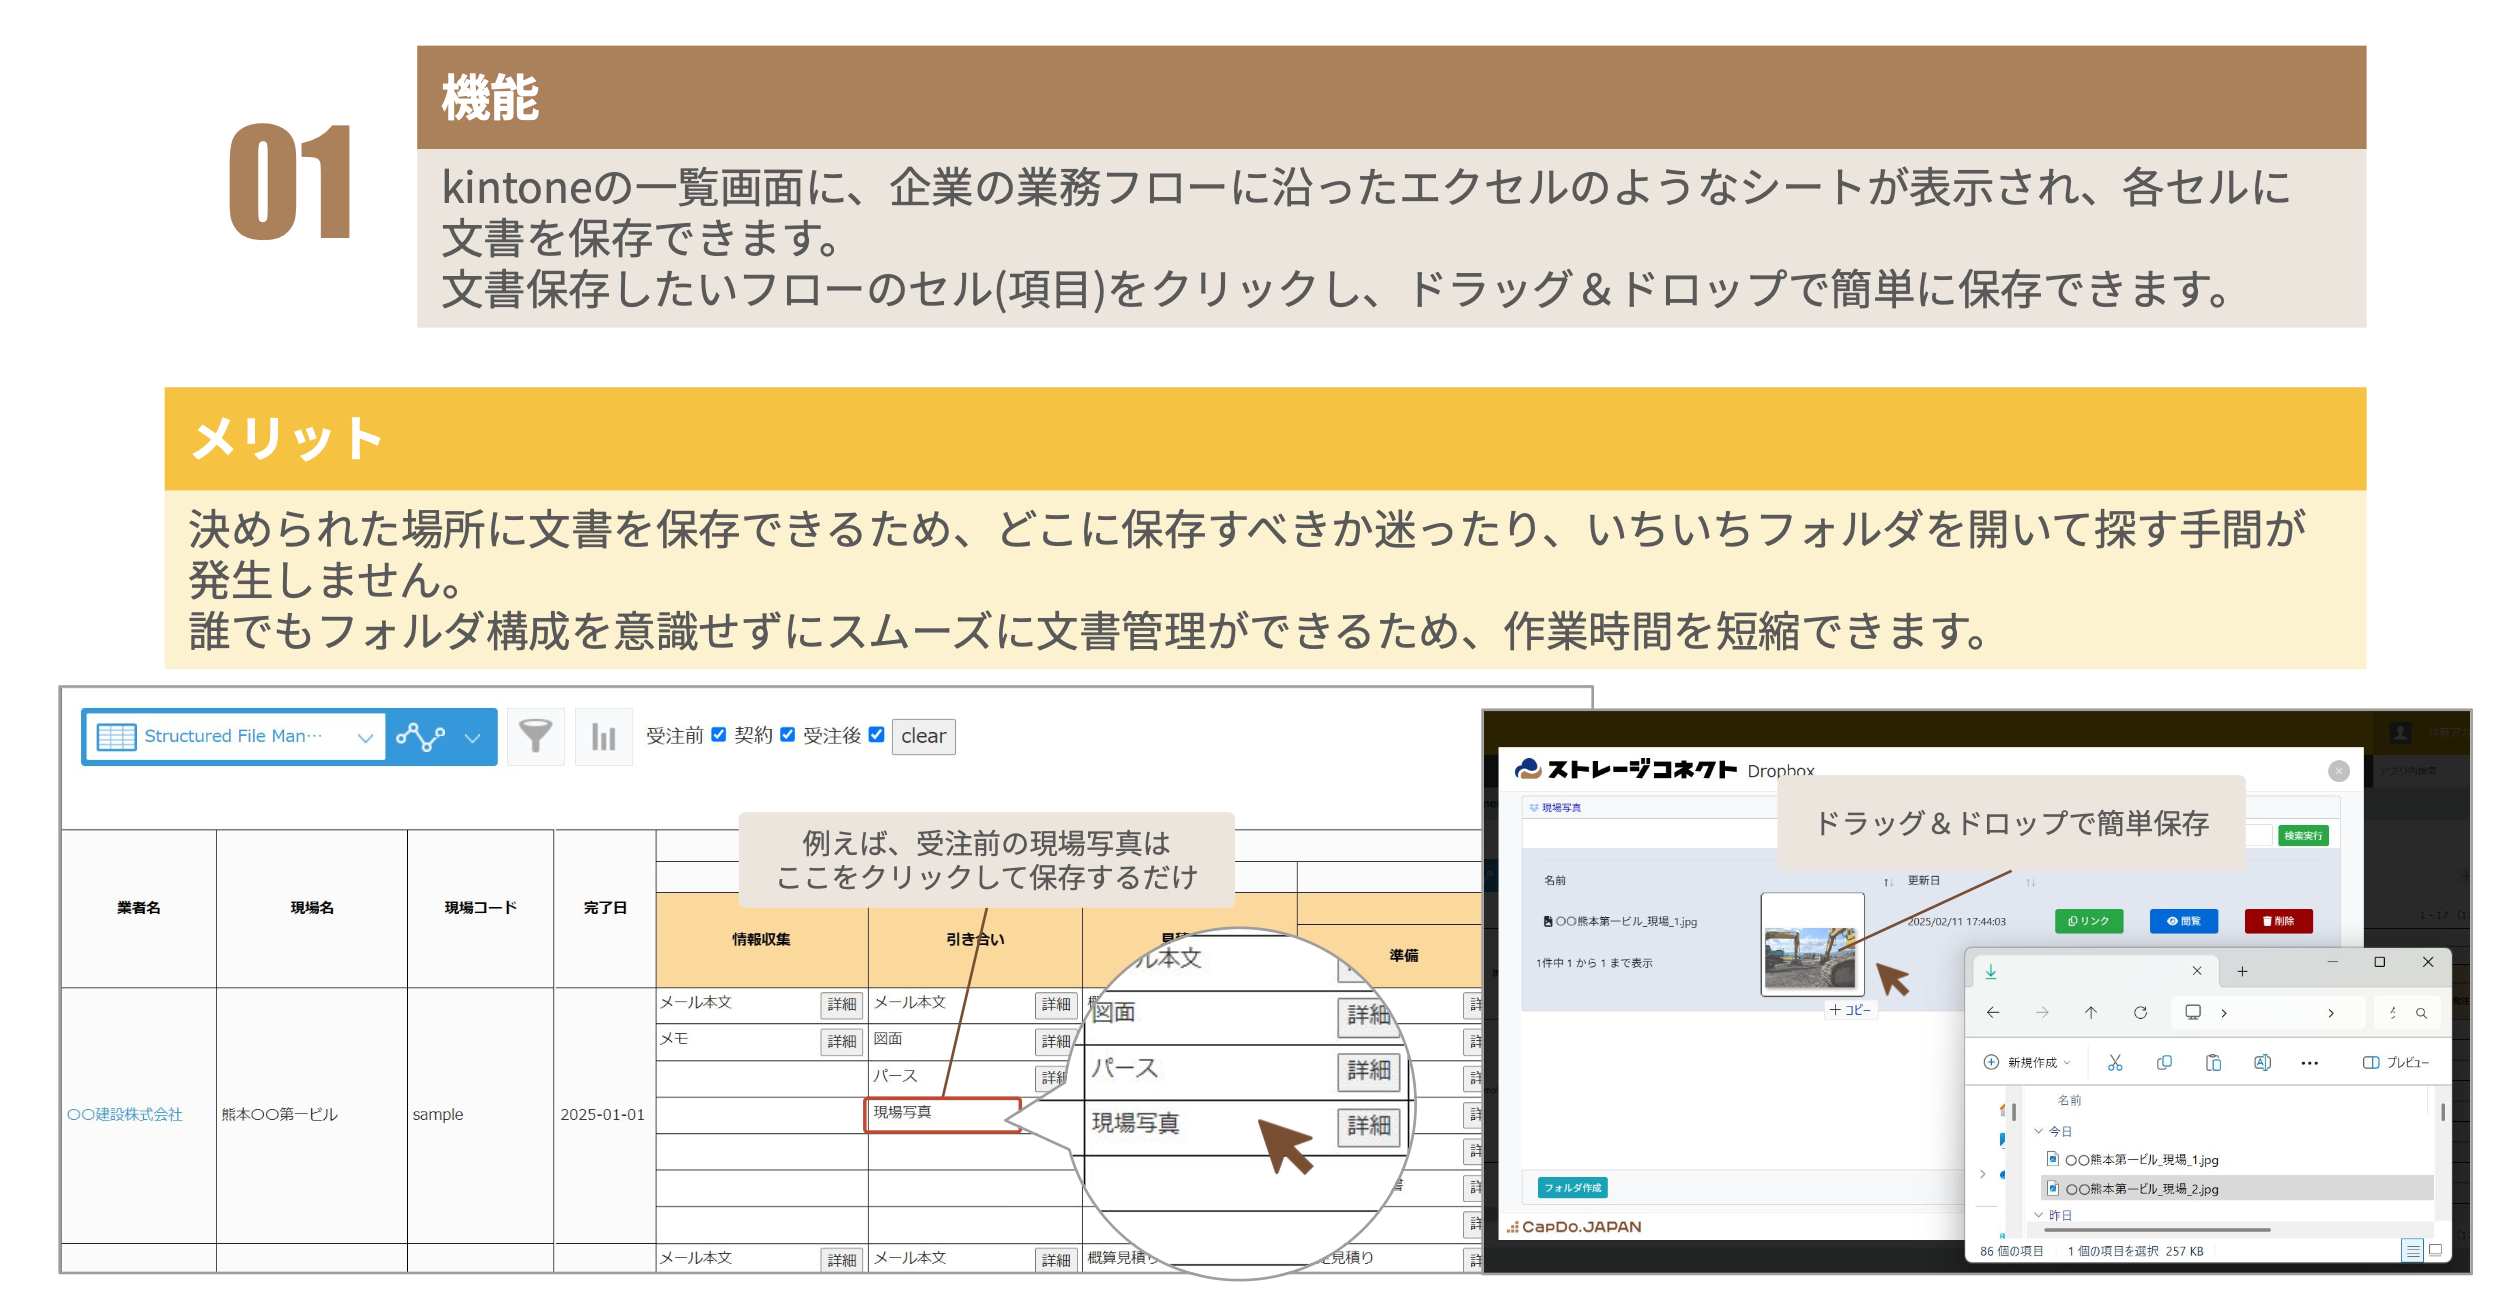Click the three-dot more options icon
Screen dimensions: 2516x1296
2309,1063
